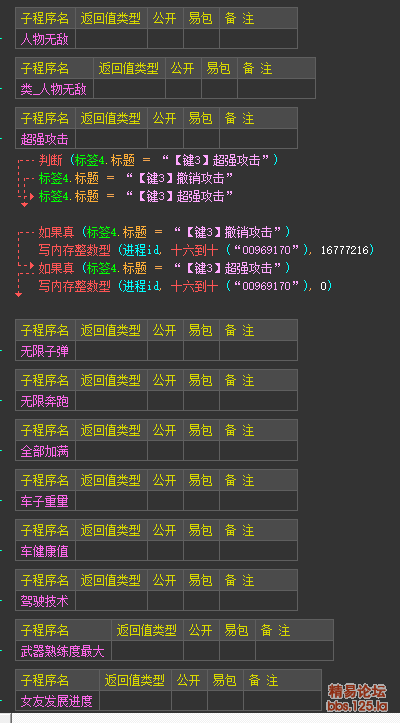The width and height of the screenshot is (400, 723).
Task: Select the 人物无敌 subroutine name cell
Action: point(45,39)
